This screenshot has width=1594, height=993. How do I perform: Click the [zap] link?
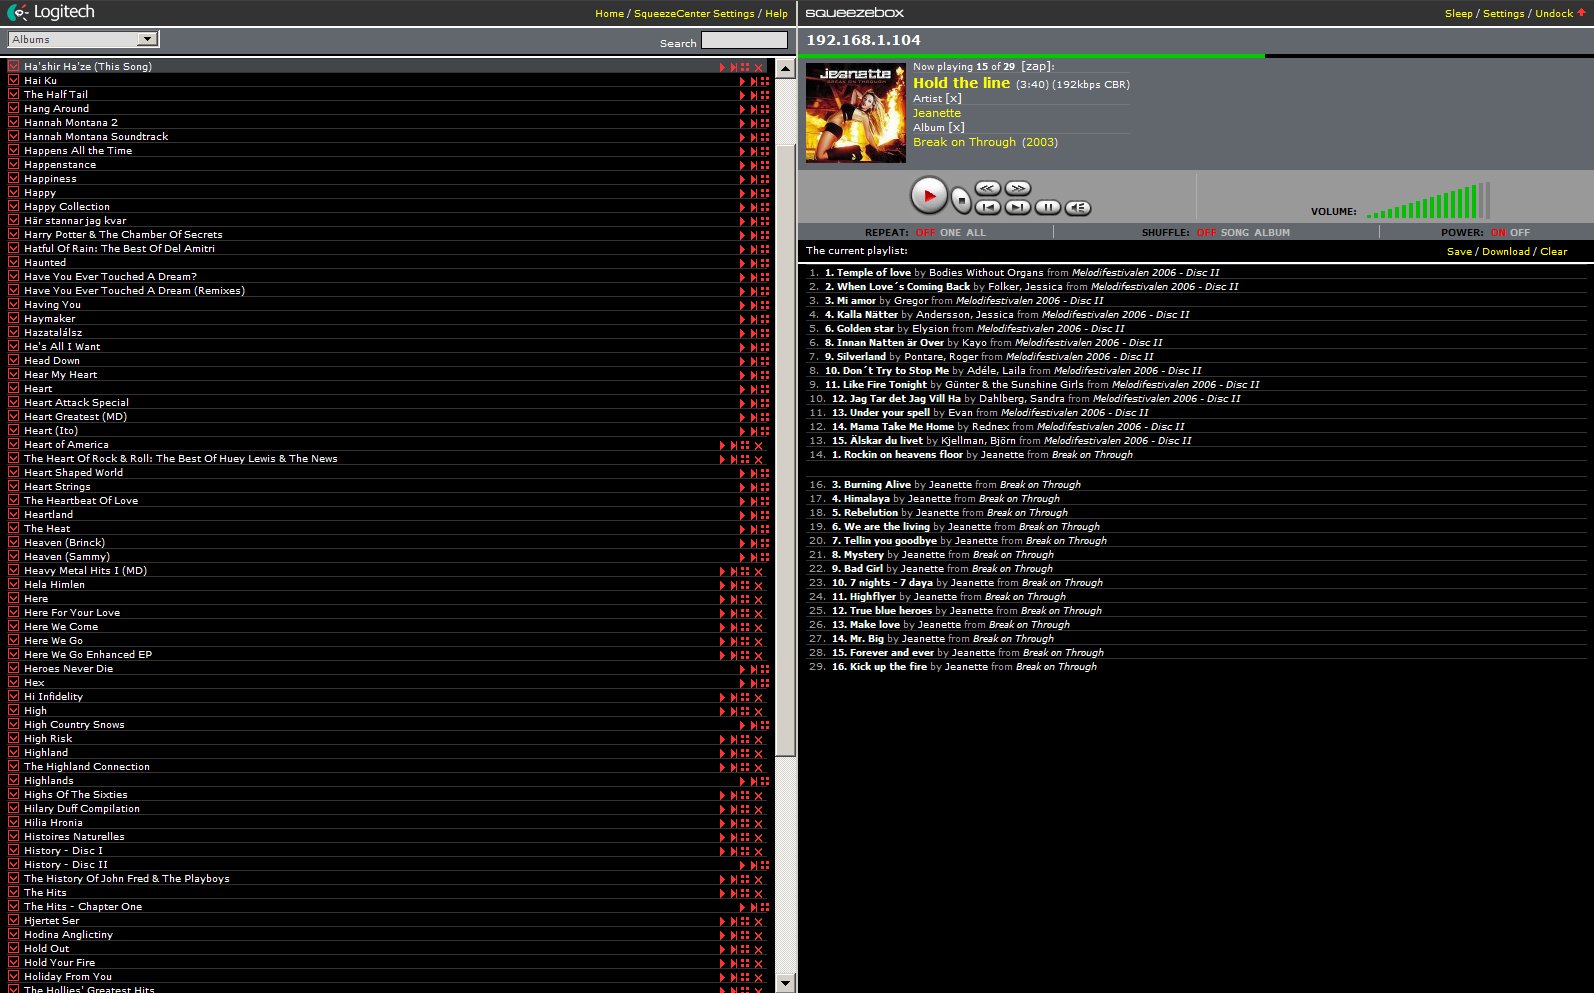(1034, 67)
